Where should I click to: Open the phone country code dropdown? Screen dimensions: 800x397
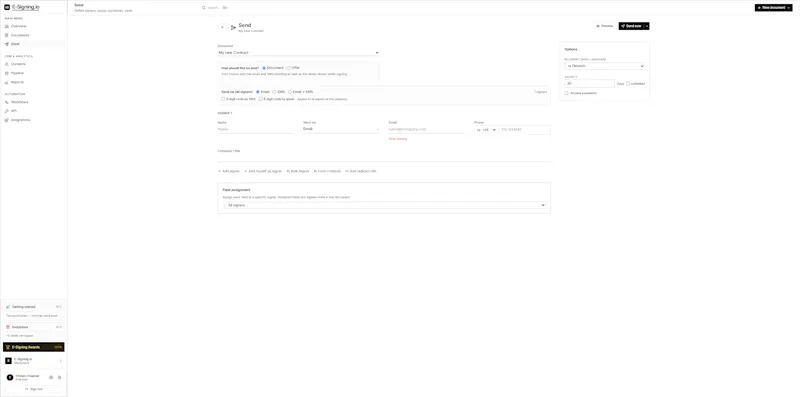(486, 130)
